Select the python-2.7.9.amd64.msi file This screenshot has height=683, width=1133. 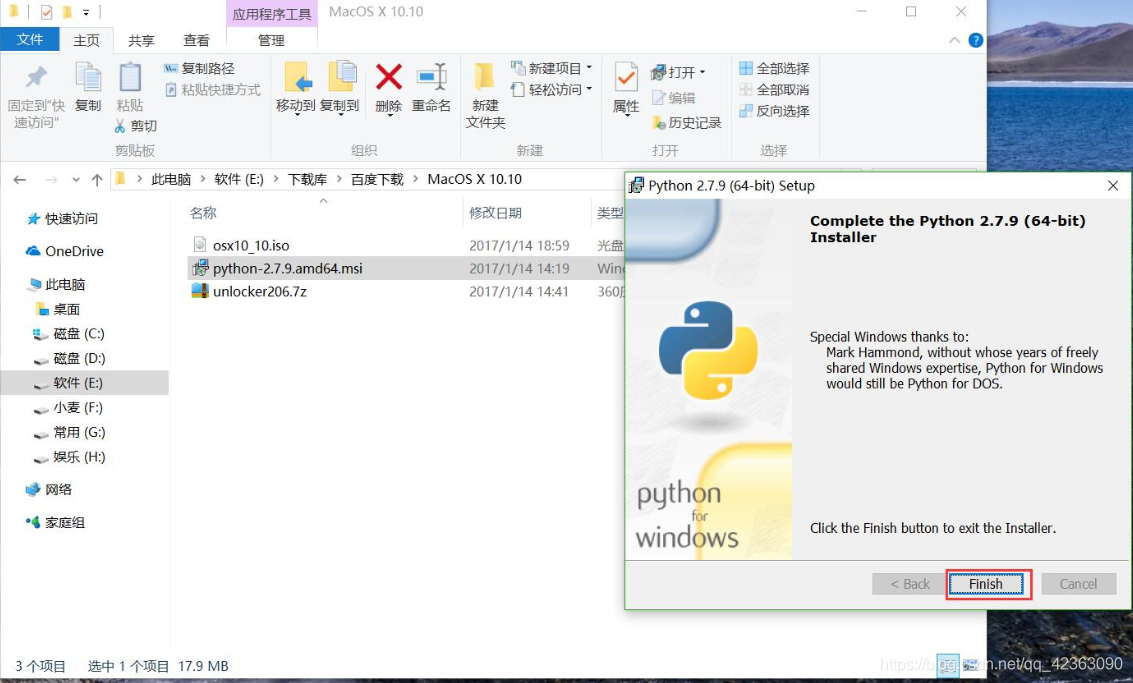[288, 269]
